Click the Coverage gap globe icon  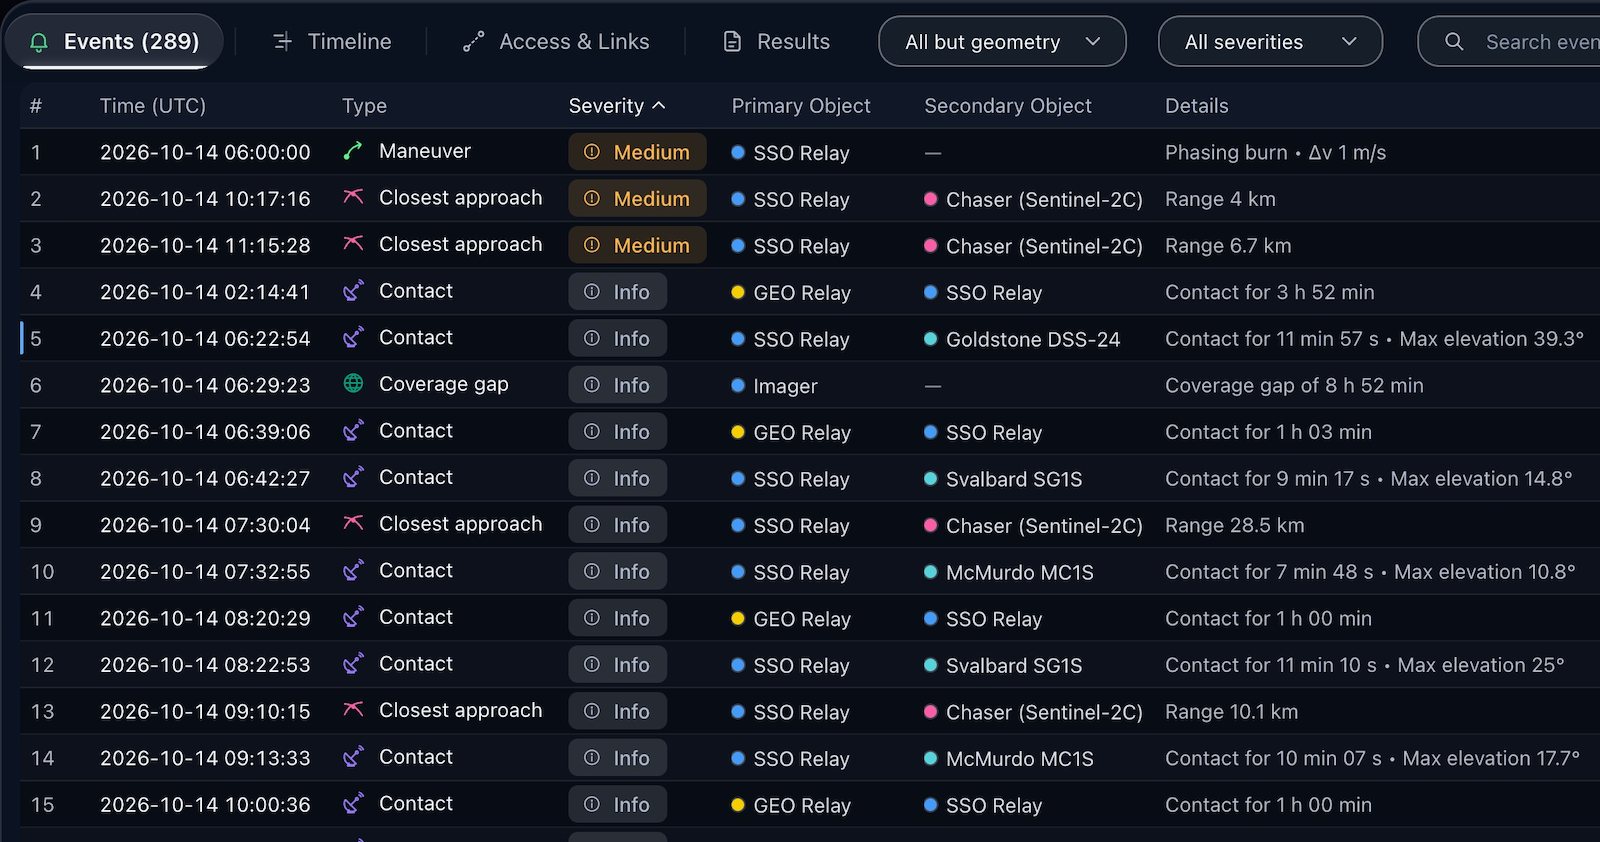(353, 384)
